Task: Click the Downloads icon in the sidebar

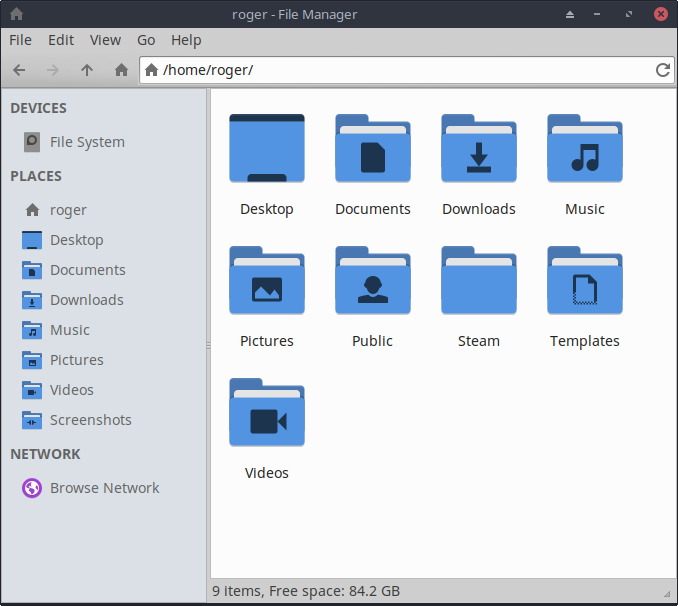Action: pyautogui.click(x=32, y=300)
